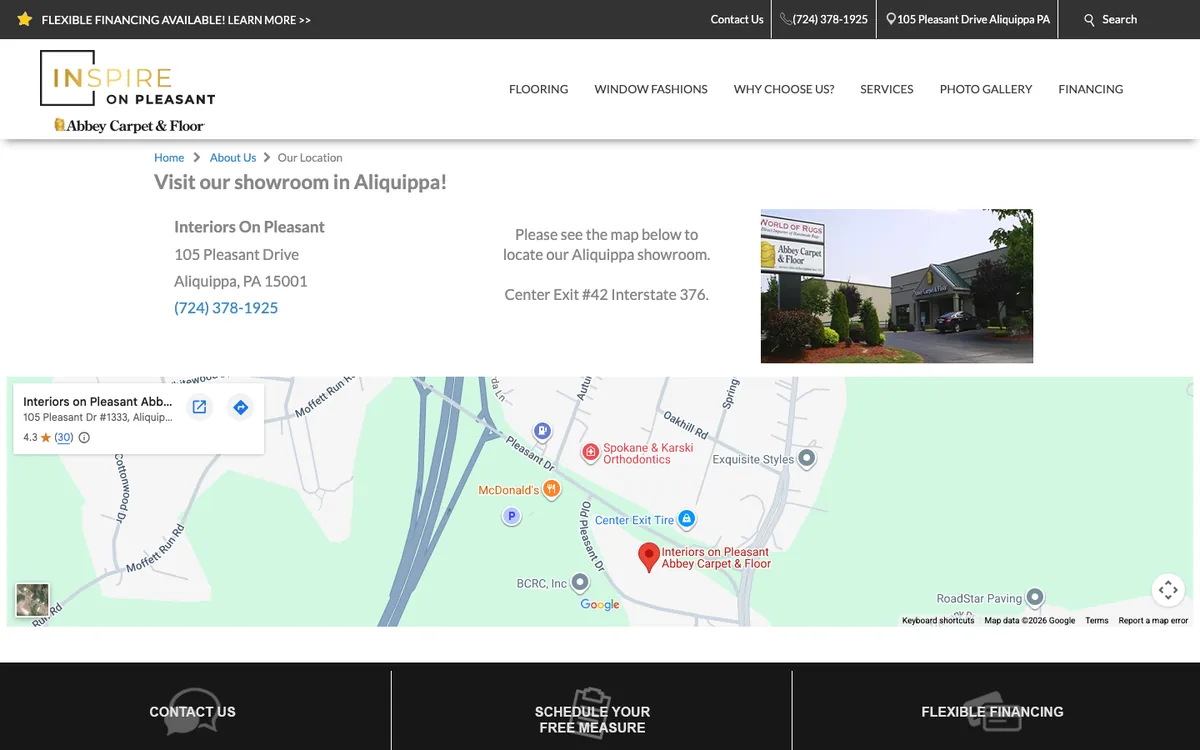Call (724) 378-1925 from top bar
1200x750 pixels.
click(830, 19)
